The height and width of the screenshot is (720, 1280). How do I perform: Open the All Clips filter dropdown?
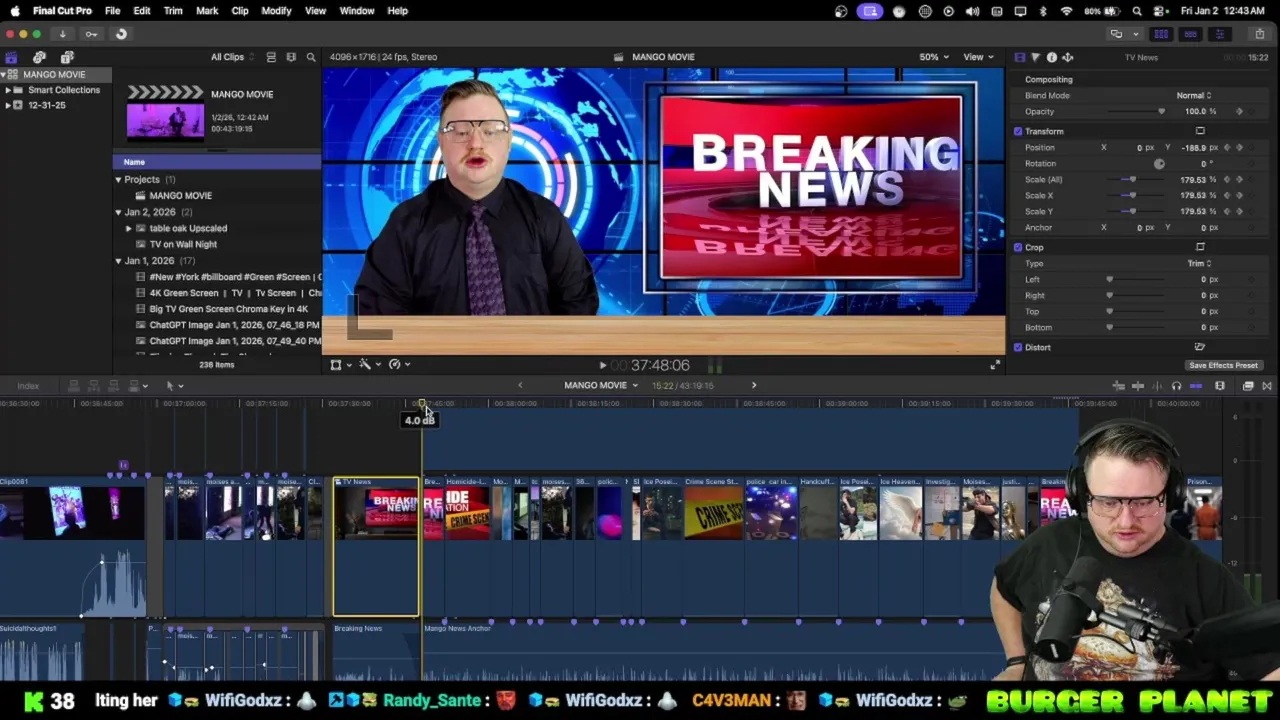point(233,57)
